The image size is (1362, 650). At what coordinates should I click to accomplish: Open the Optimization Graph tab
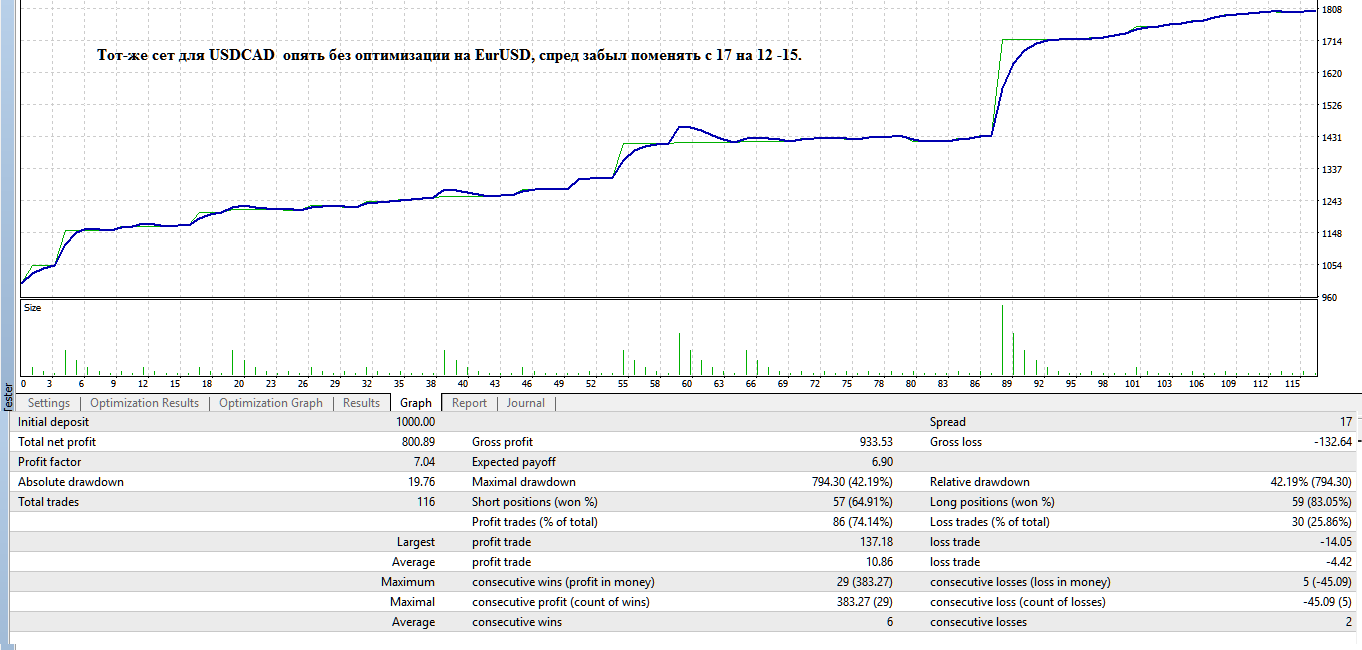[x=271, y=403]
